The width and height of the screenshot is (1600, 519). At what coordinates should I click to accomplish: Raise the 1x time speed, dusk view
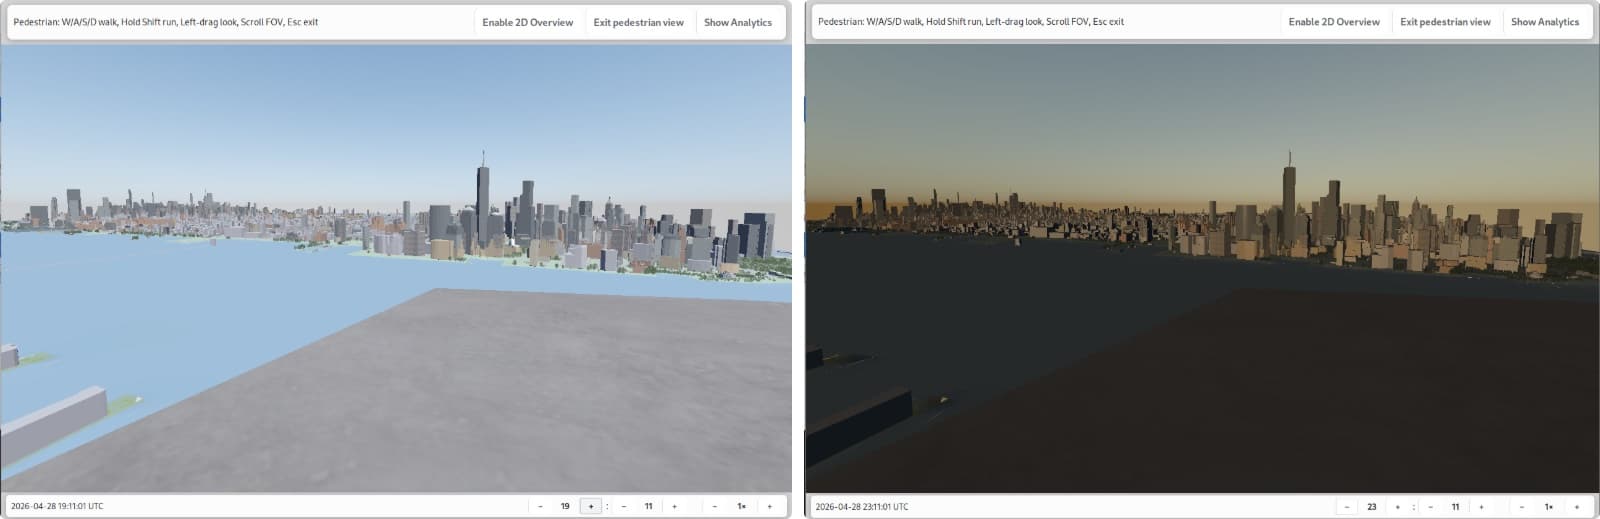1576,506
